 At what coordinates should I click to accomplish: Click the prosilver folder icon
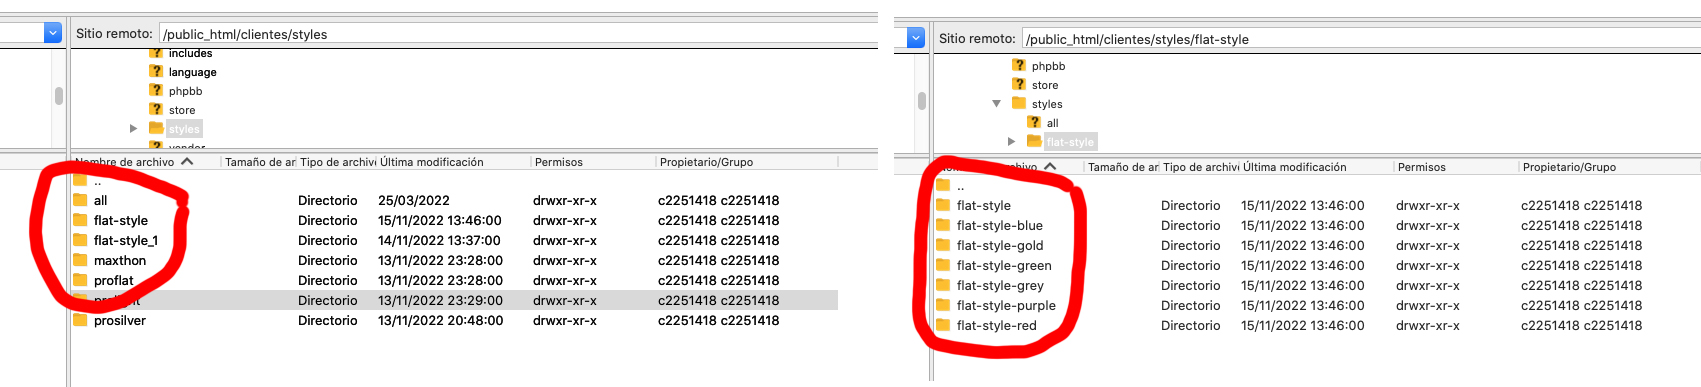pos(80,320)
